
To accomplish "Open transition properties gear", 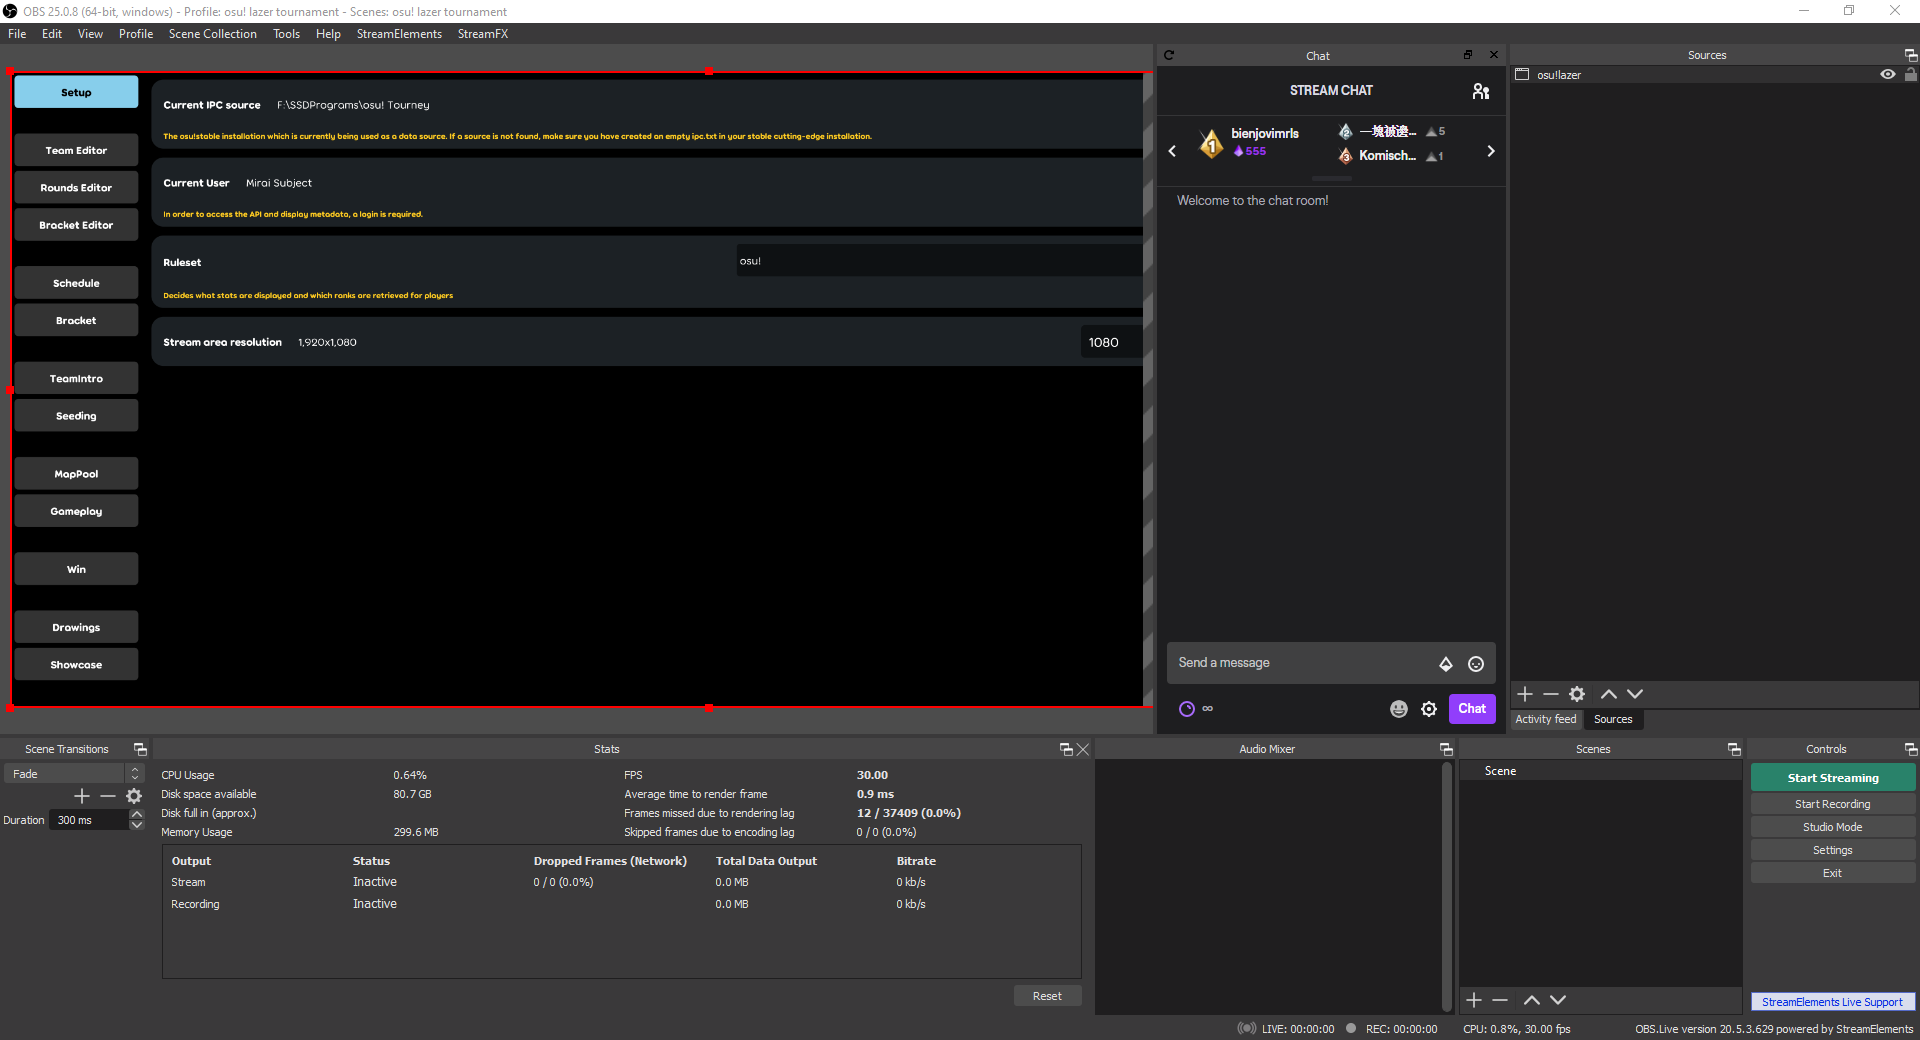I will tap(134, 796).
